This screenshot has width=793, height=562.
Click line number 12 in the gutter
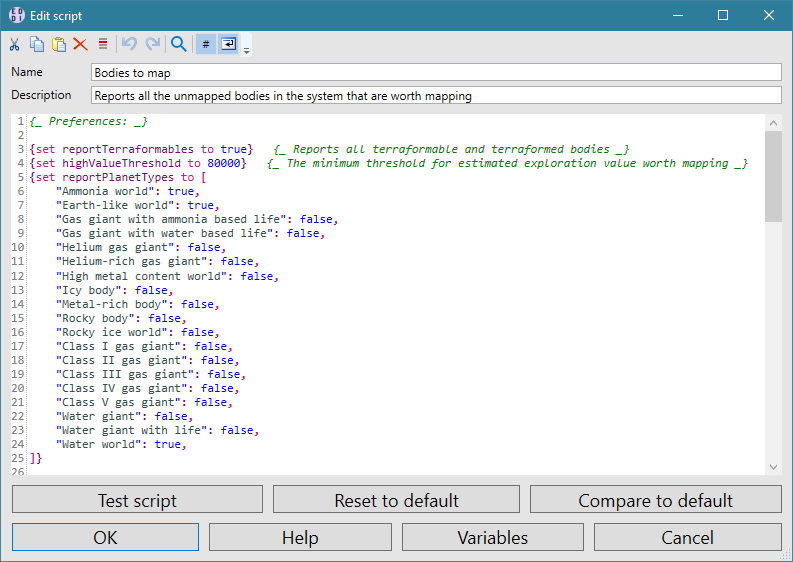click(x=18, y=276)
